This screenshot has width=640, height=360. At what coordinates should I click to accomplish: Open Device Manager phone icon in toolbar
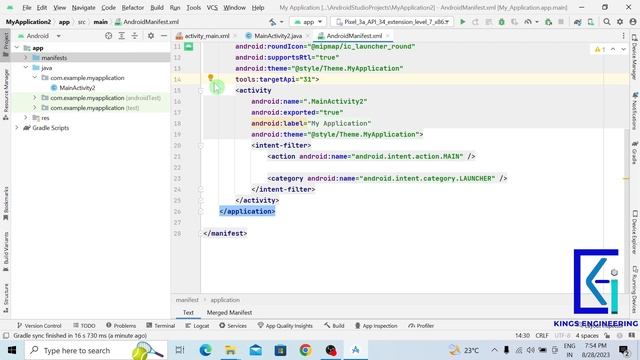(591, 22)
